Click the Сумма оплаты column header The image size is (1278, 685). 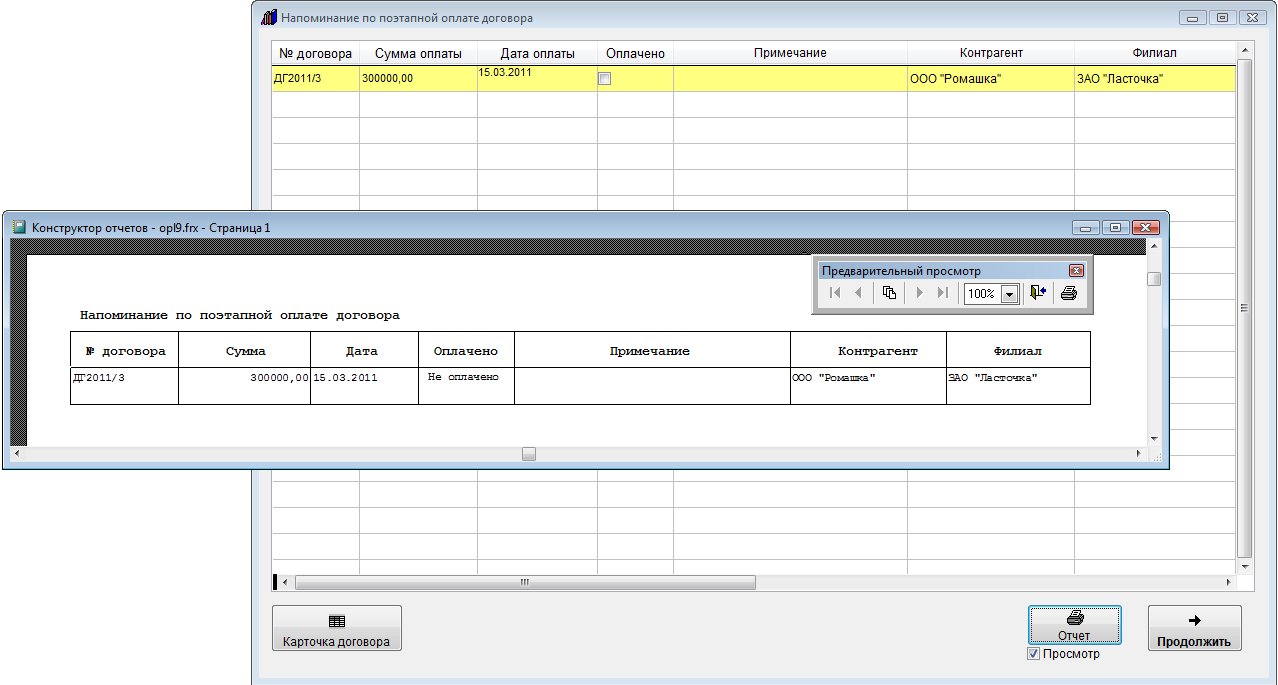click(418, 53)
